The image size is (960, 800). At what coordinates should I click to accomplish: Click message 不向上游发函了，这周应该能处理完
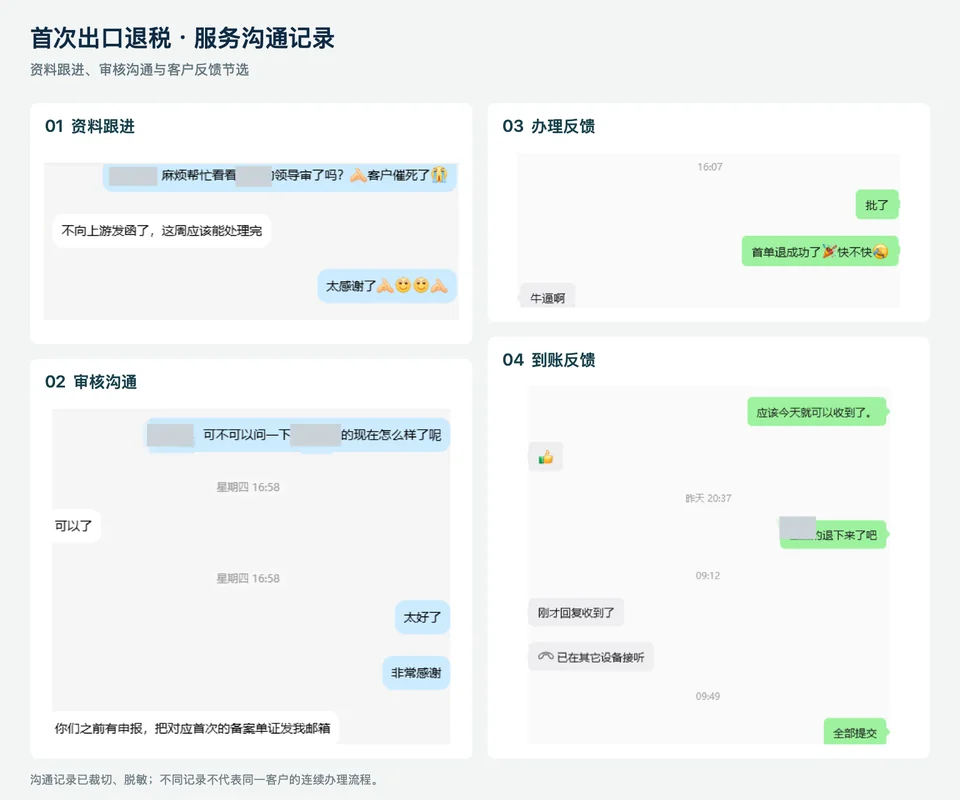point(162,231)
